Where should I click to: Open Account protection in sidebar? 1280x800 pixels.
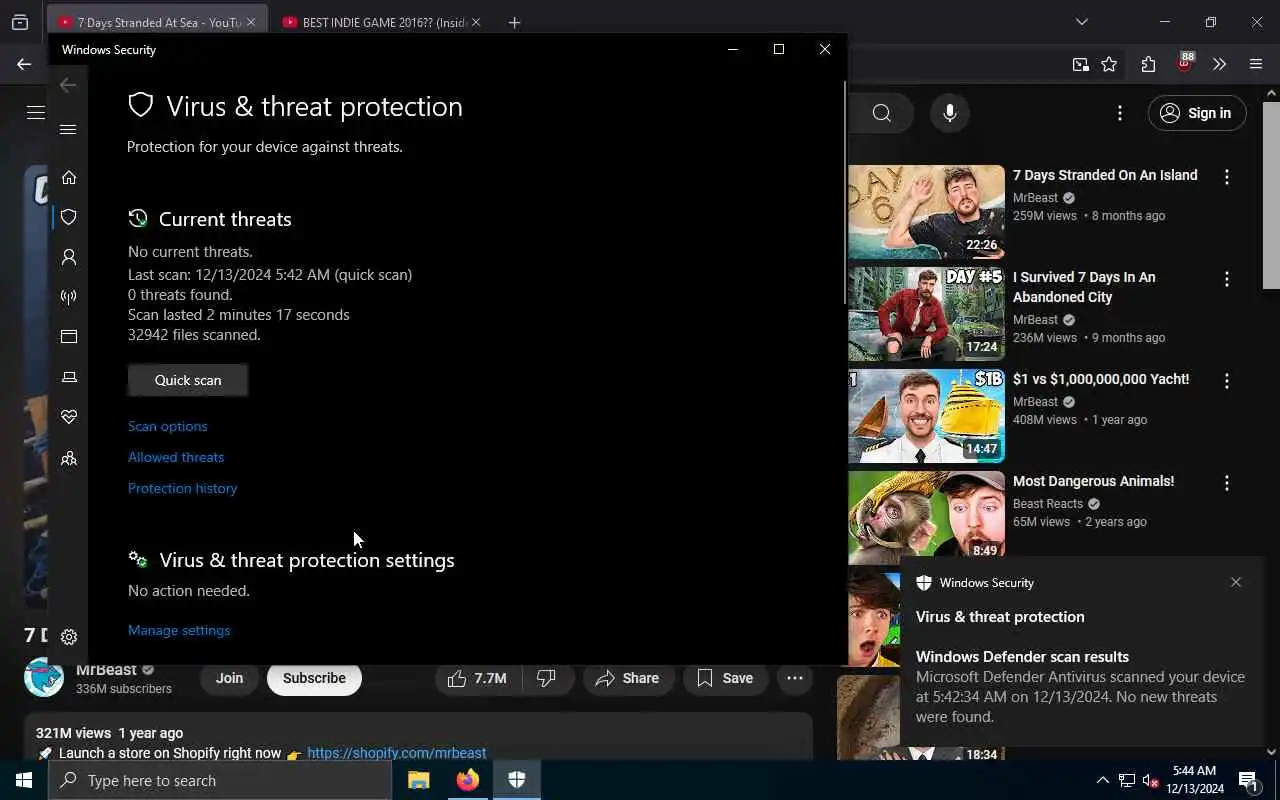tap(69, 257)
